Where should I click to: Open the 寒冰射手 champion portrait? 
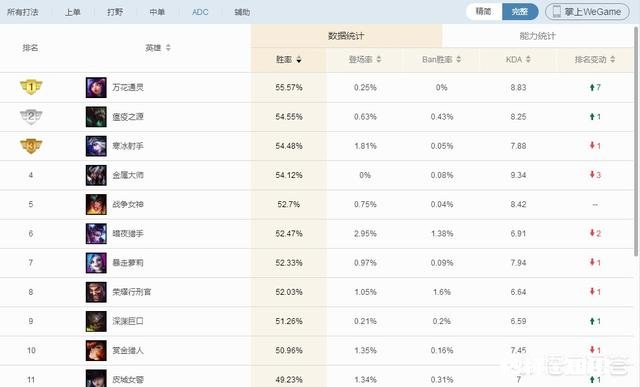point(96,146)
